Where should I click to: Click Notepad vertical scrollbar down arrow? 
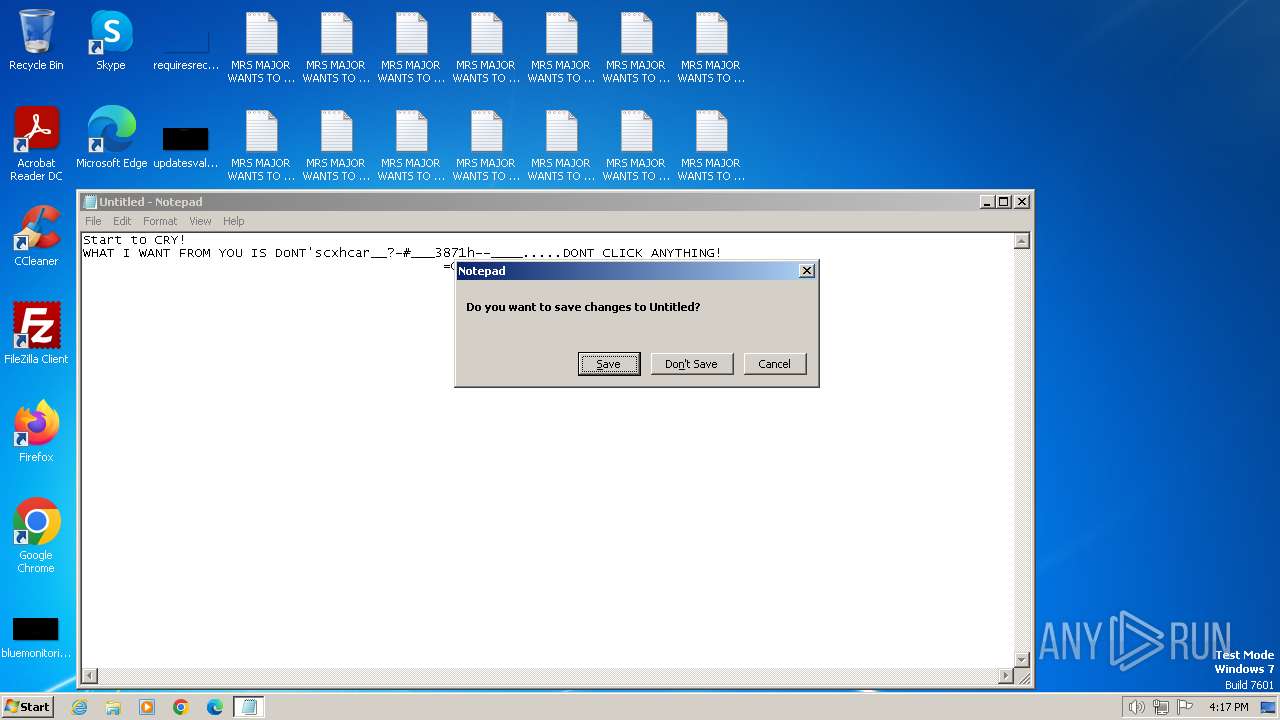click(1022, 659)
